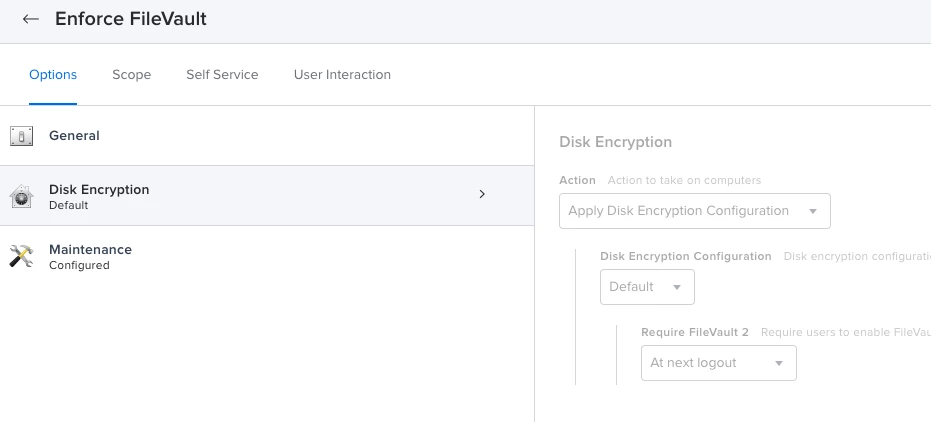The height and width of the screenshot is (422, 931).
Task: Select the Disk Encryption payload title
Action: coord(99,189)
